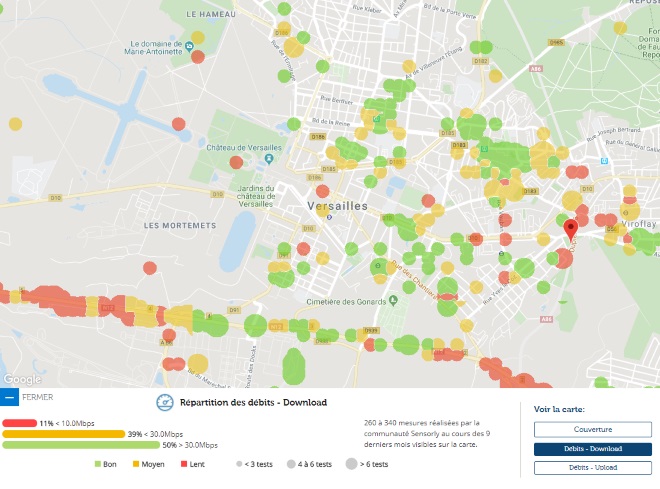Click the Google logo on the map
Screen dimensions: 660x489
click(x=22, y=379)
